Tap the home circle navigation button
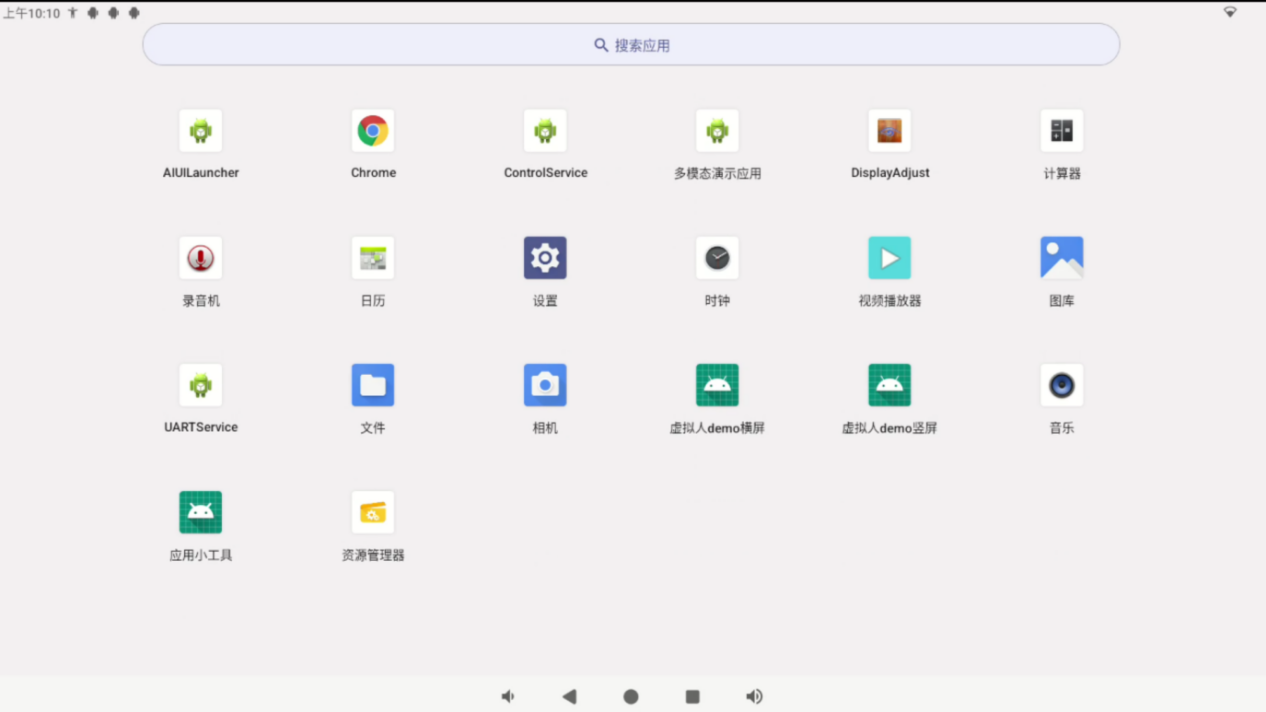Screen dimensions: 1266x712 [631, 697]
